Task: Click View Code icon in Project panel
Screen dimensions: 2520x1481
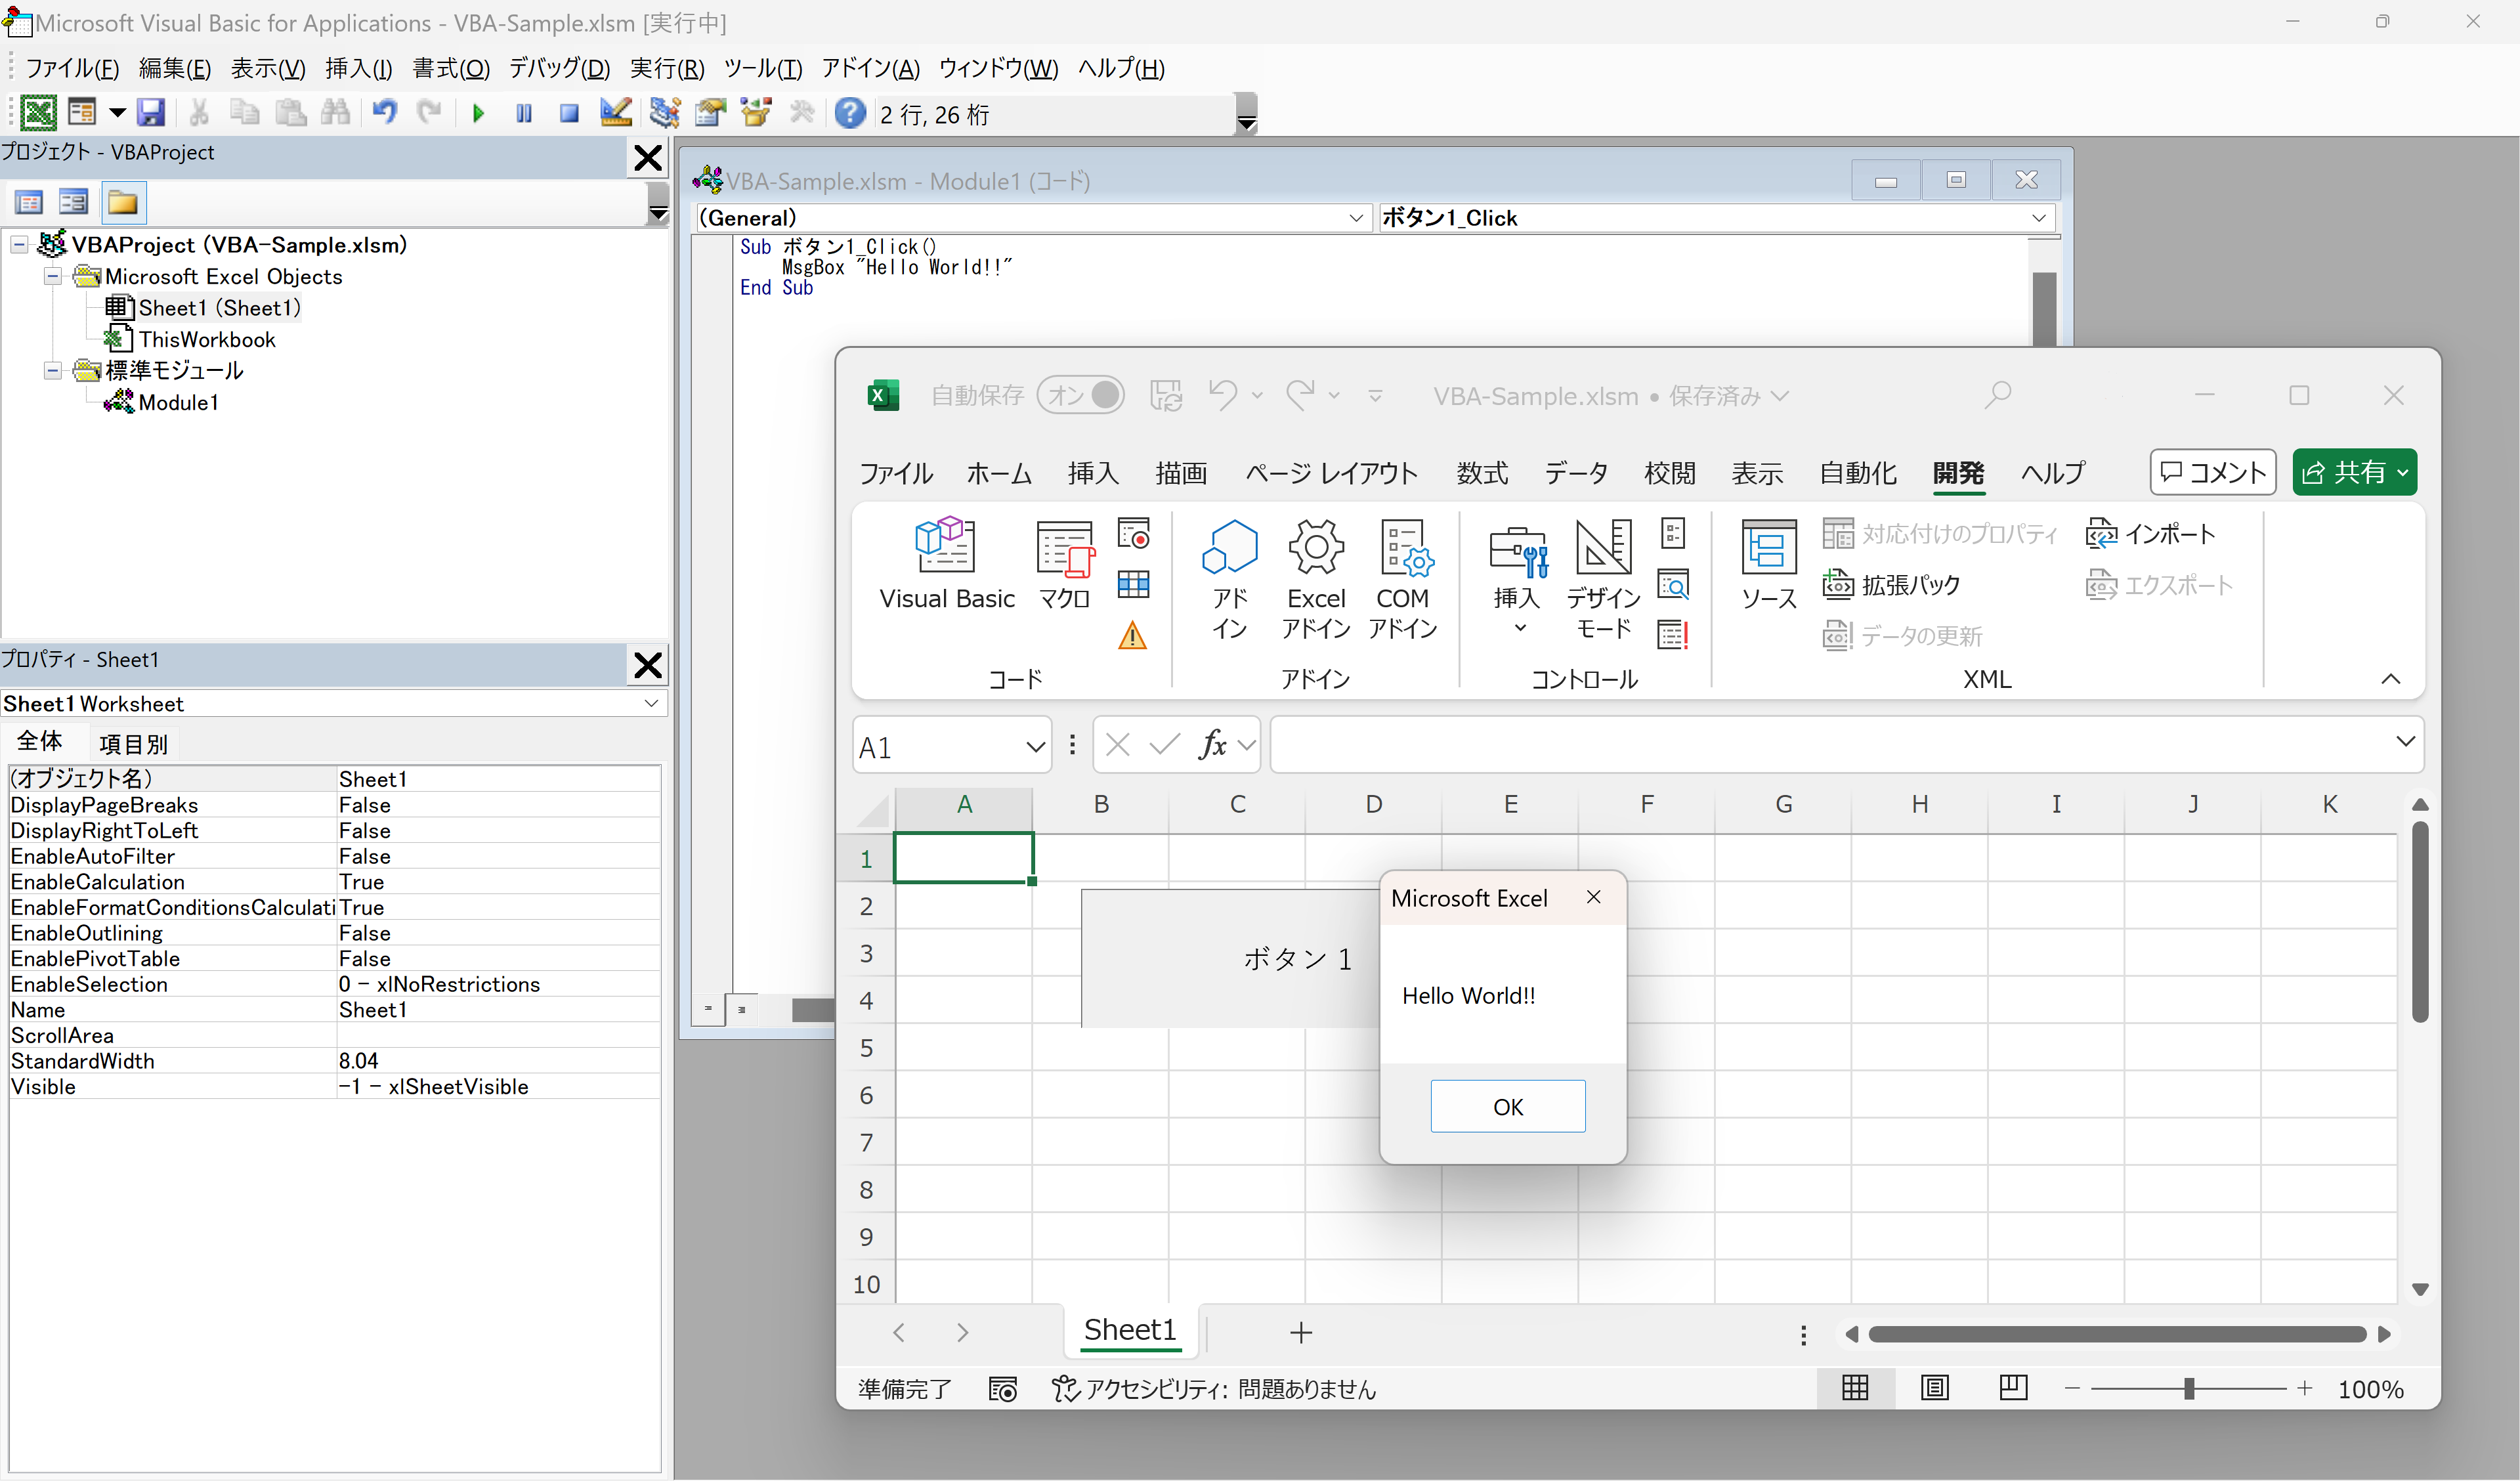Action: coord(29,203)
